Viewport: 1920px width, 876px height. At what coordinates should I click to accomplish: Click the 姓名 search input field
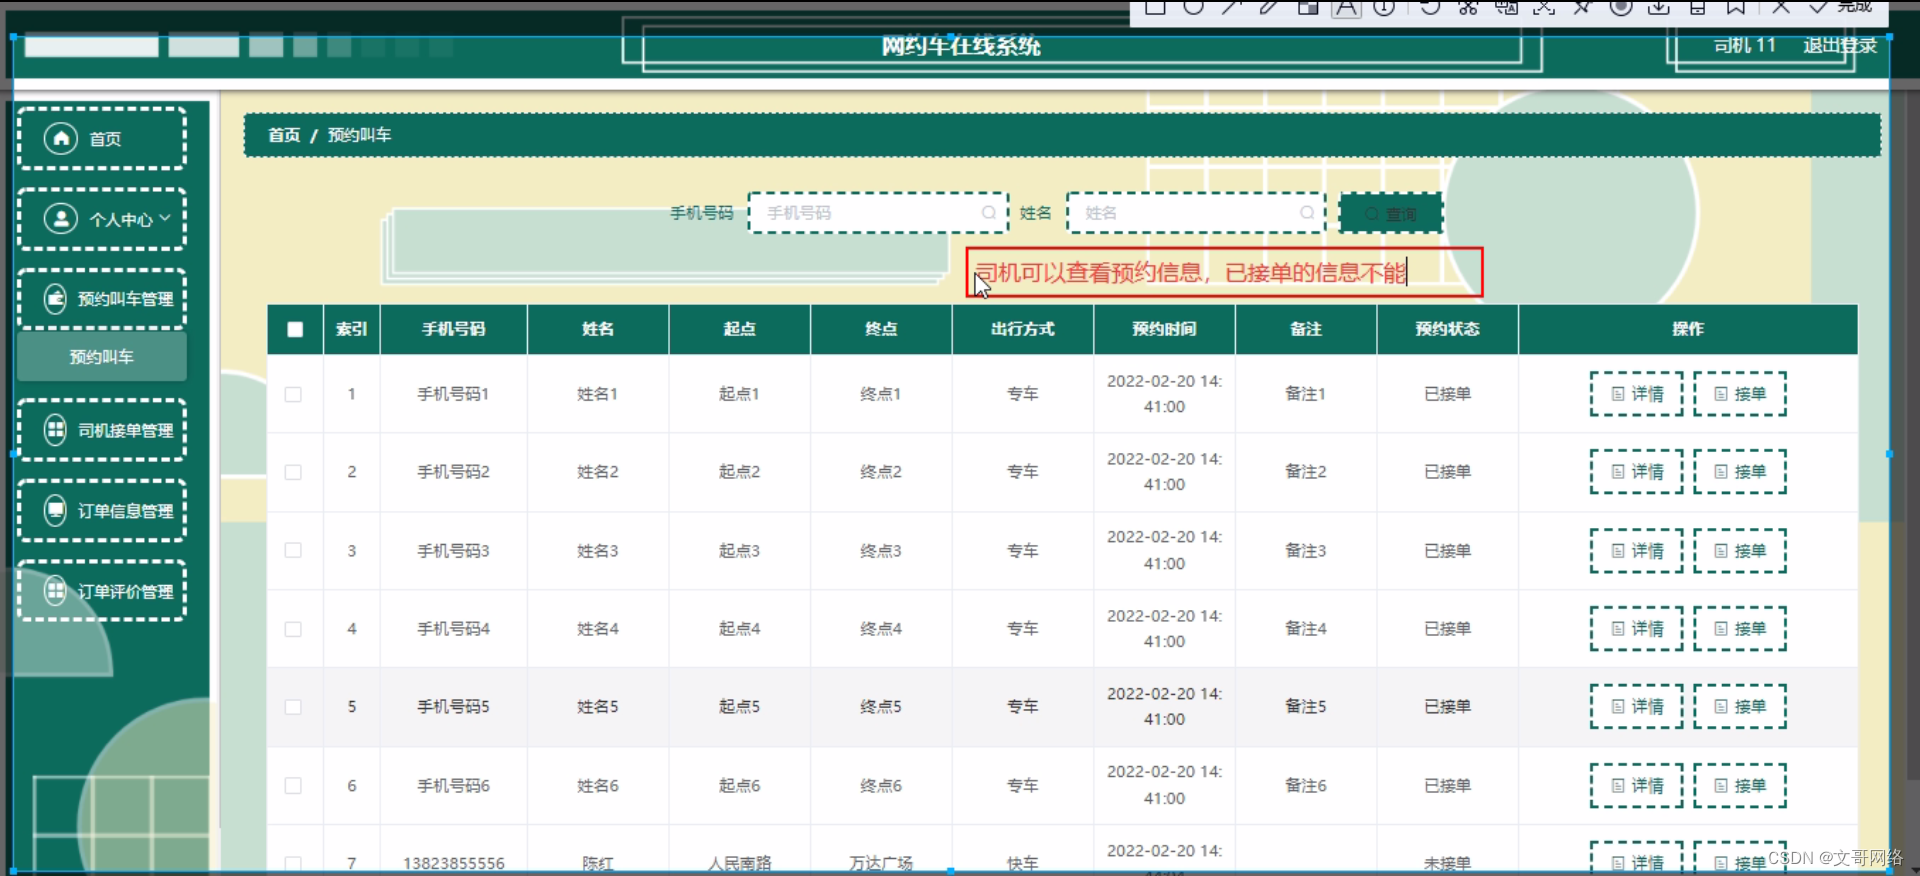point(1196,213)
